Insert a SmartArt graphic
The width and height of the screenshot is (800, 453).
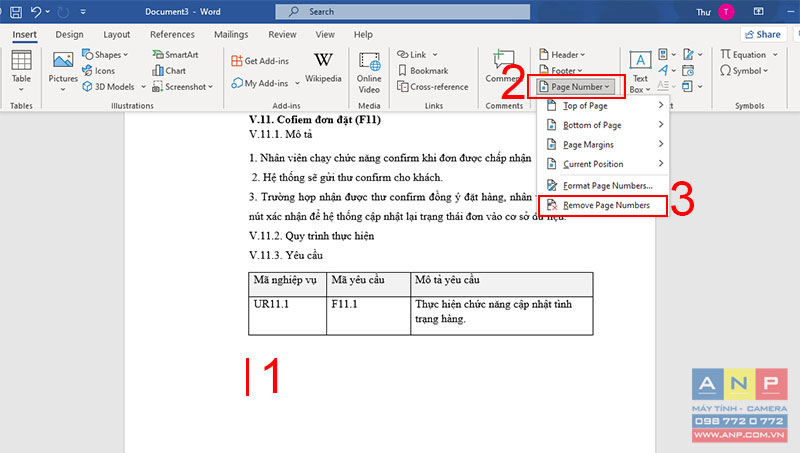(175, 54)
